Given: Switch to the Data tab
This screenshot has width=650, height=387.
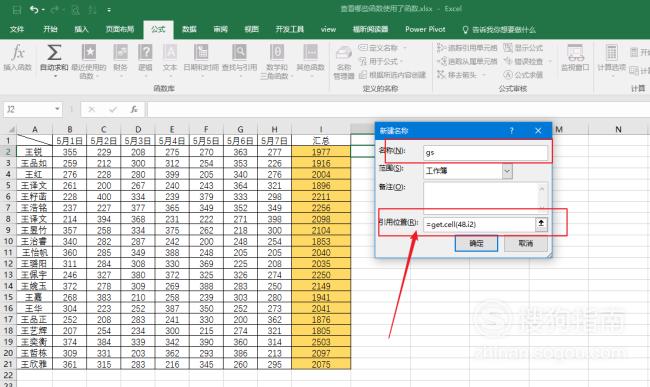Looking at the screenshot, I should 189,29.
